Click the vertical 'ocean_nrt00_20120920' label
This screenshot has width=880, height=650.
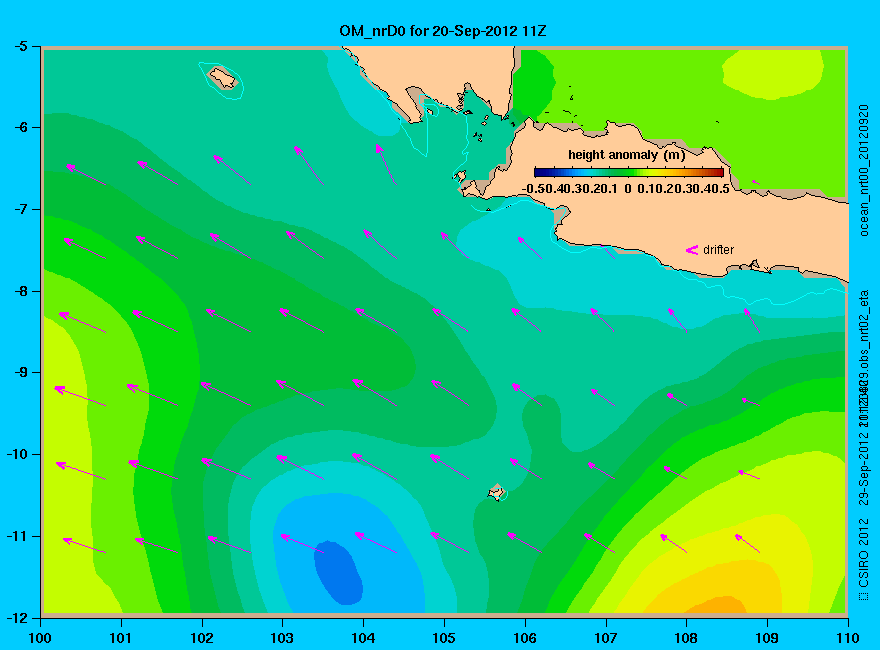(864, 170)
